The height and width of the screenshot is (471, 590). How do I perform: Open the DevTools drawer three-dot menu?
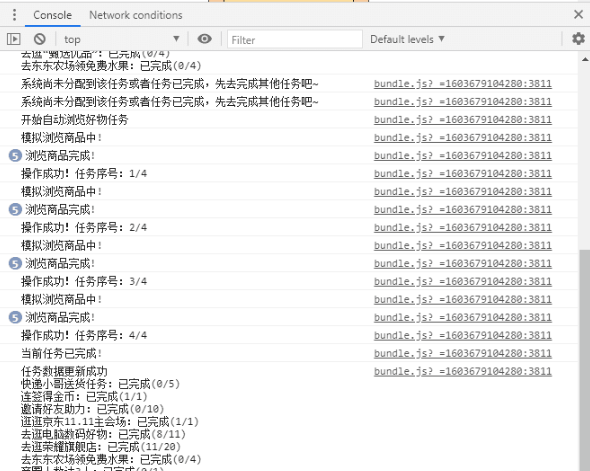pyautogui.click(x=14, y=15)
